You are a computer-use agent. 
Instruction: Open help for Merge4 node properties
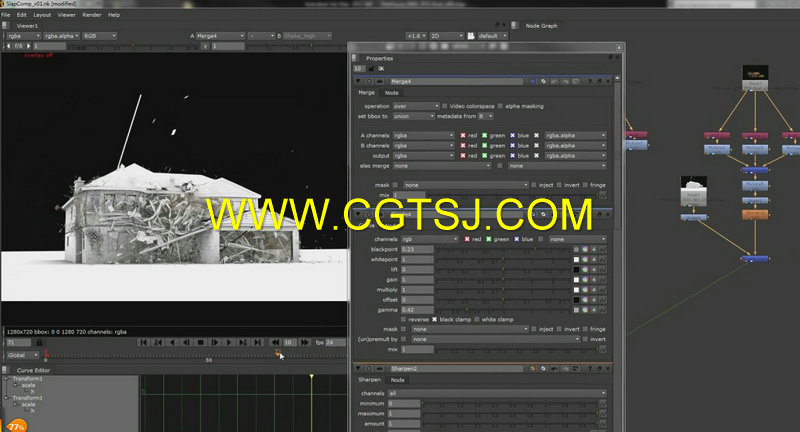590,82
